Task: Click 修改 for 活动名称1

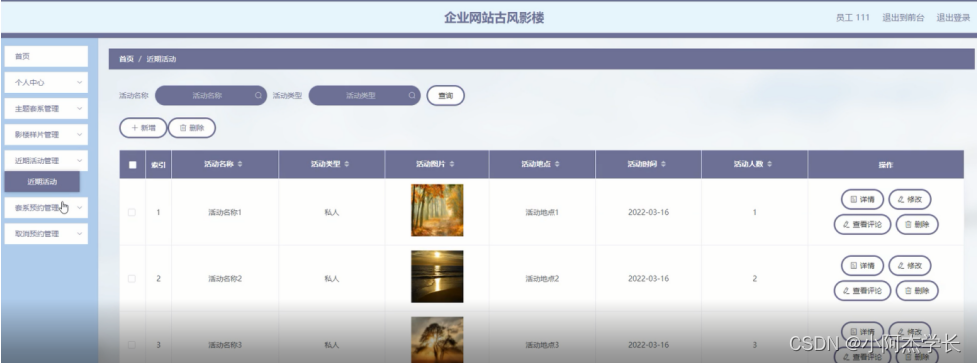Action: pyautogui.click(x=910, y=199)
